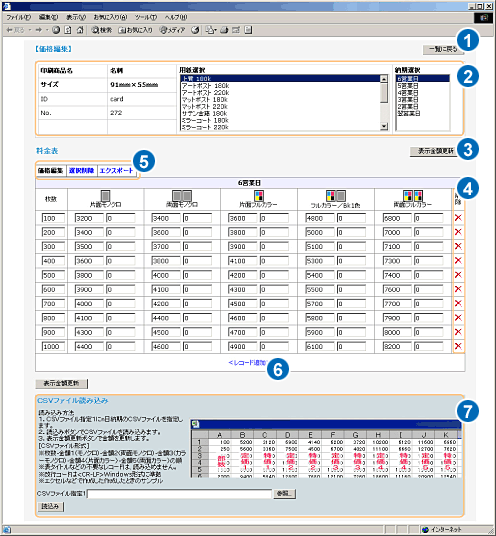
Task: Click the レコード追加 link
Action: 247,363
